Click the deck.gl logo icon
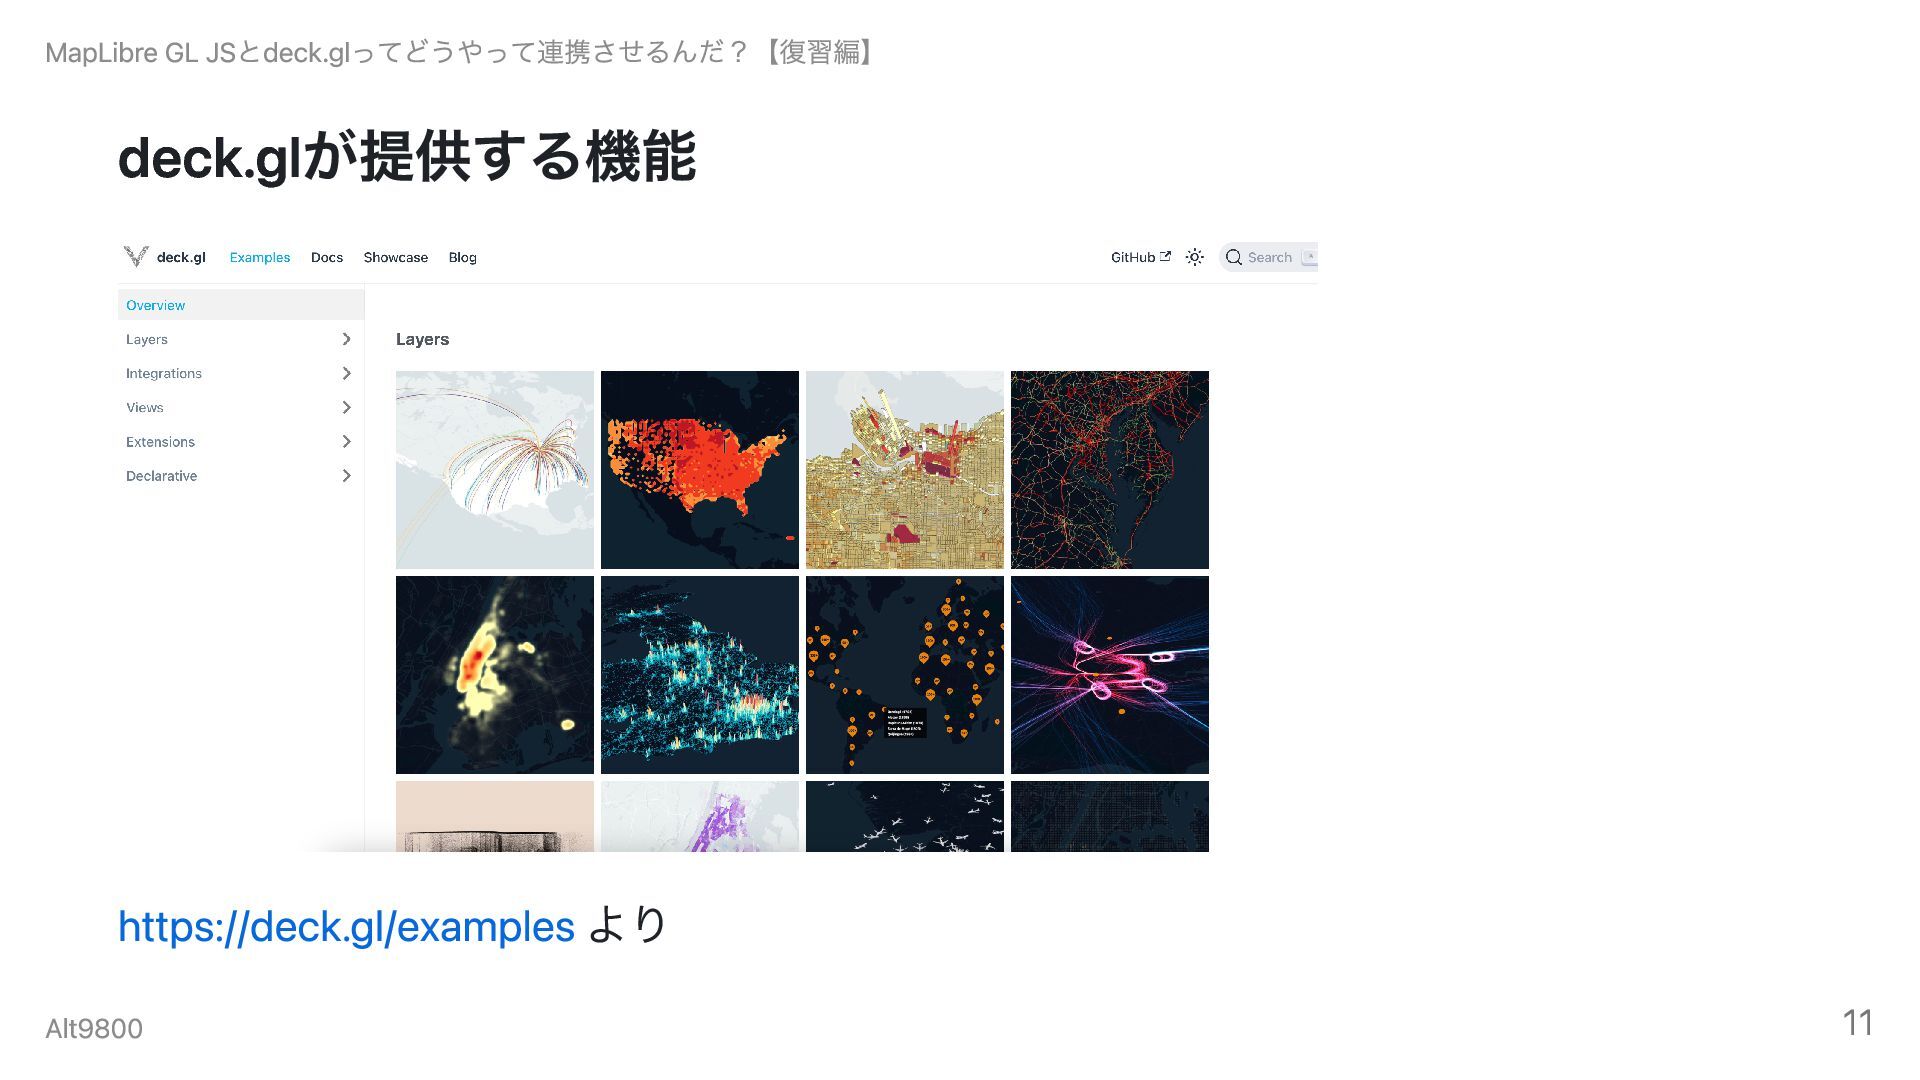Viewport: 1920px width, 1080px height. point(136,257)
